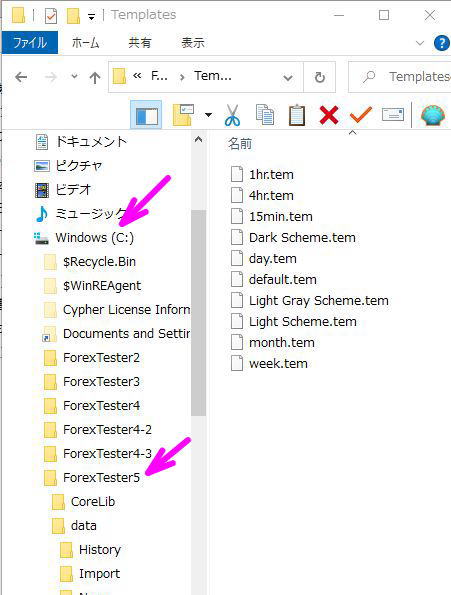Click the Tem... breadcrumb in address bar

point(213,76)
